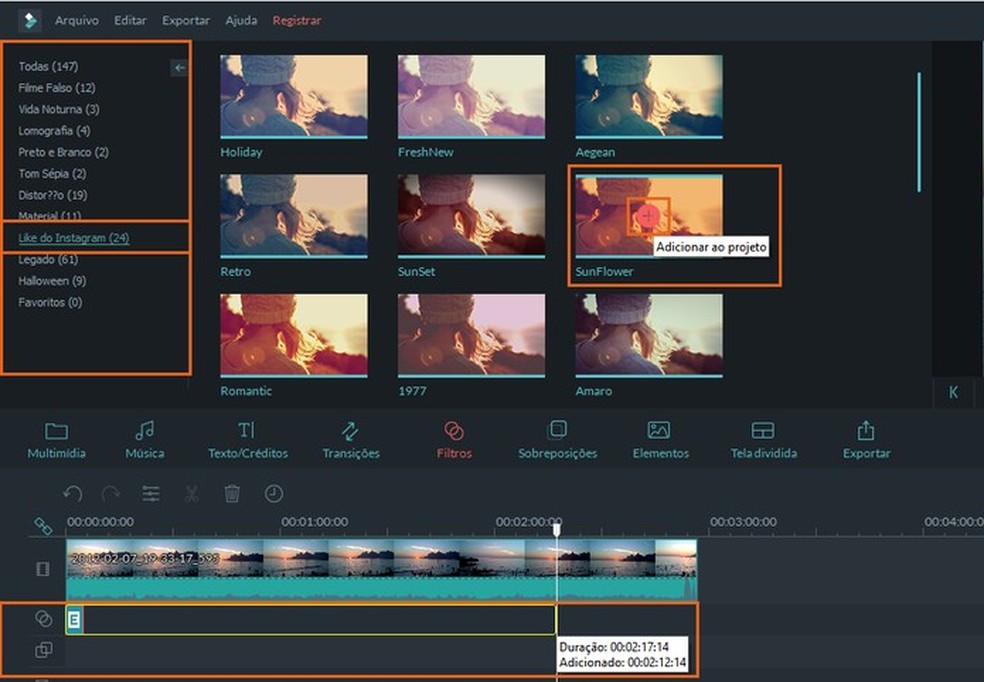Viewport: 984px width, 682px height.
Task: Collapse the filter category sidebar with the arrow
Action: click(x=178, y=66)
